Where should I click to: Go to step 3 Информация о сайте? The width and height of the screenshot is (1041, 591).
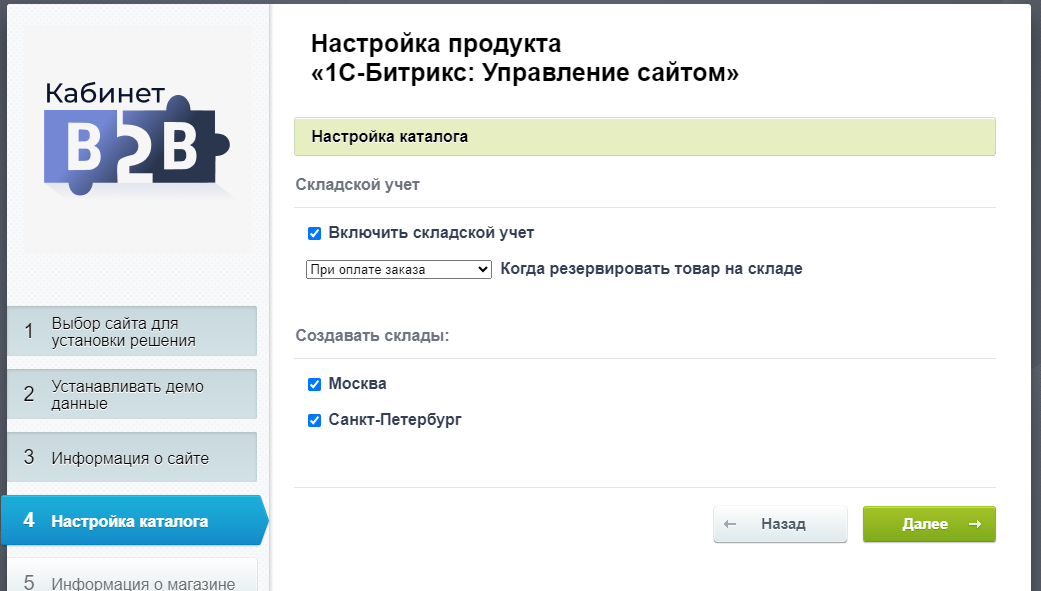[x=131, y=458]
